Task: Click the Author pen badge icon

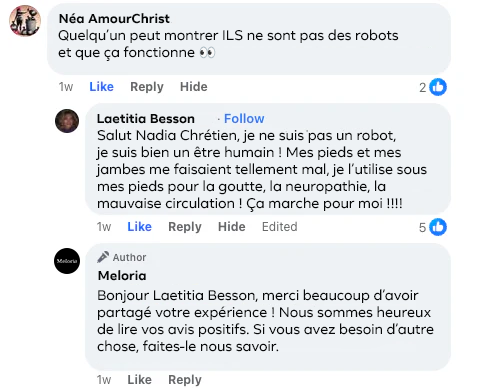Action: [103, 257]
